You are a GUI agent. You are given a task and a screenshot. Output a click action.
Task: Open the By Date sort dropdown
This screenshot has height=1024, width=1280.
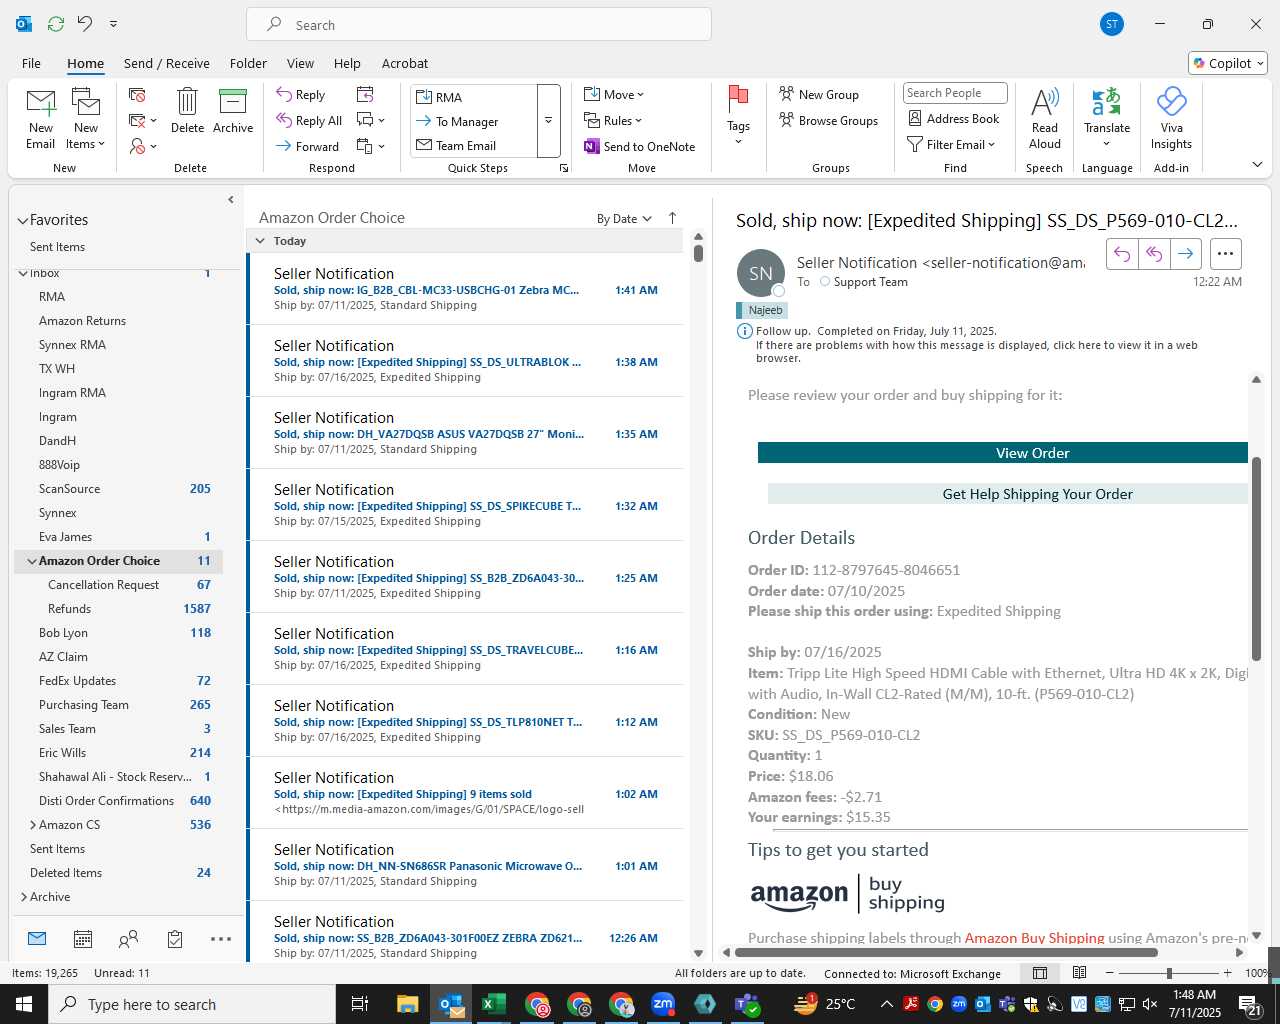tap(624, 218)
